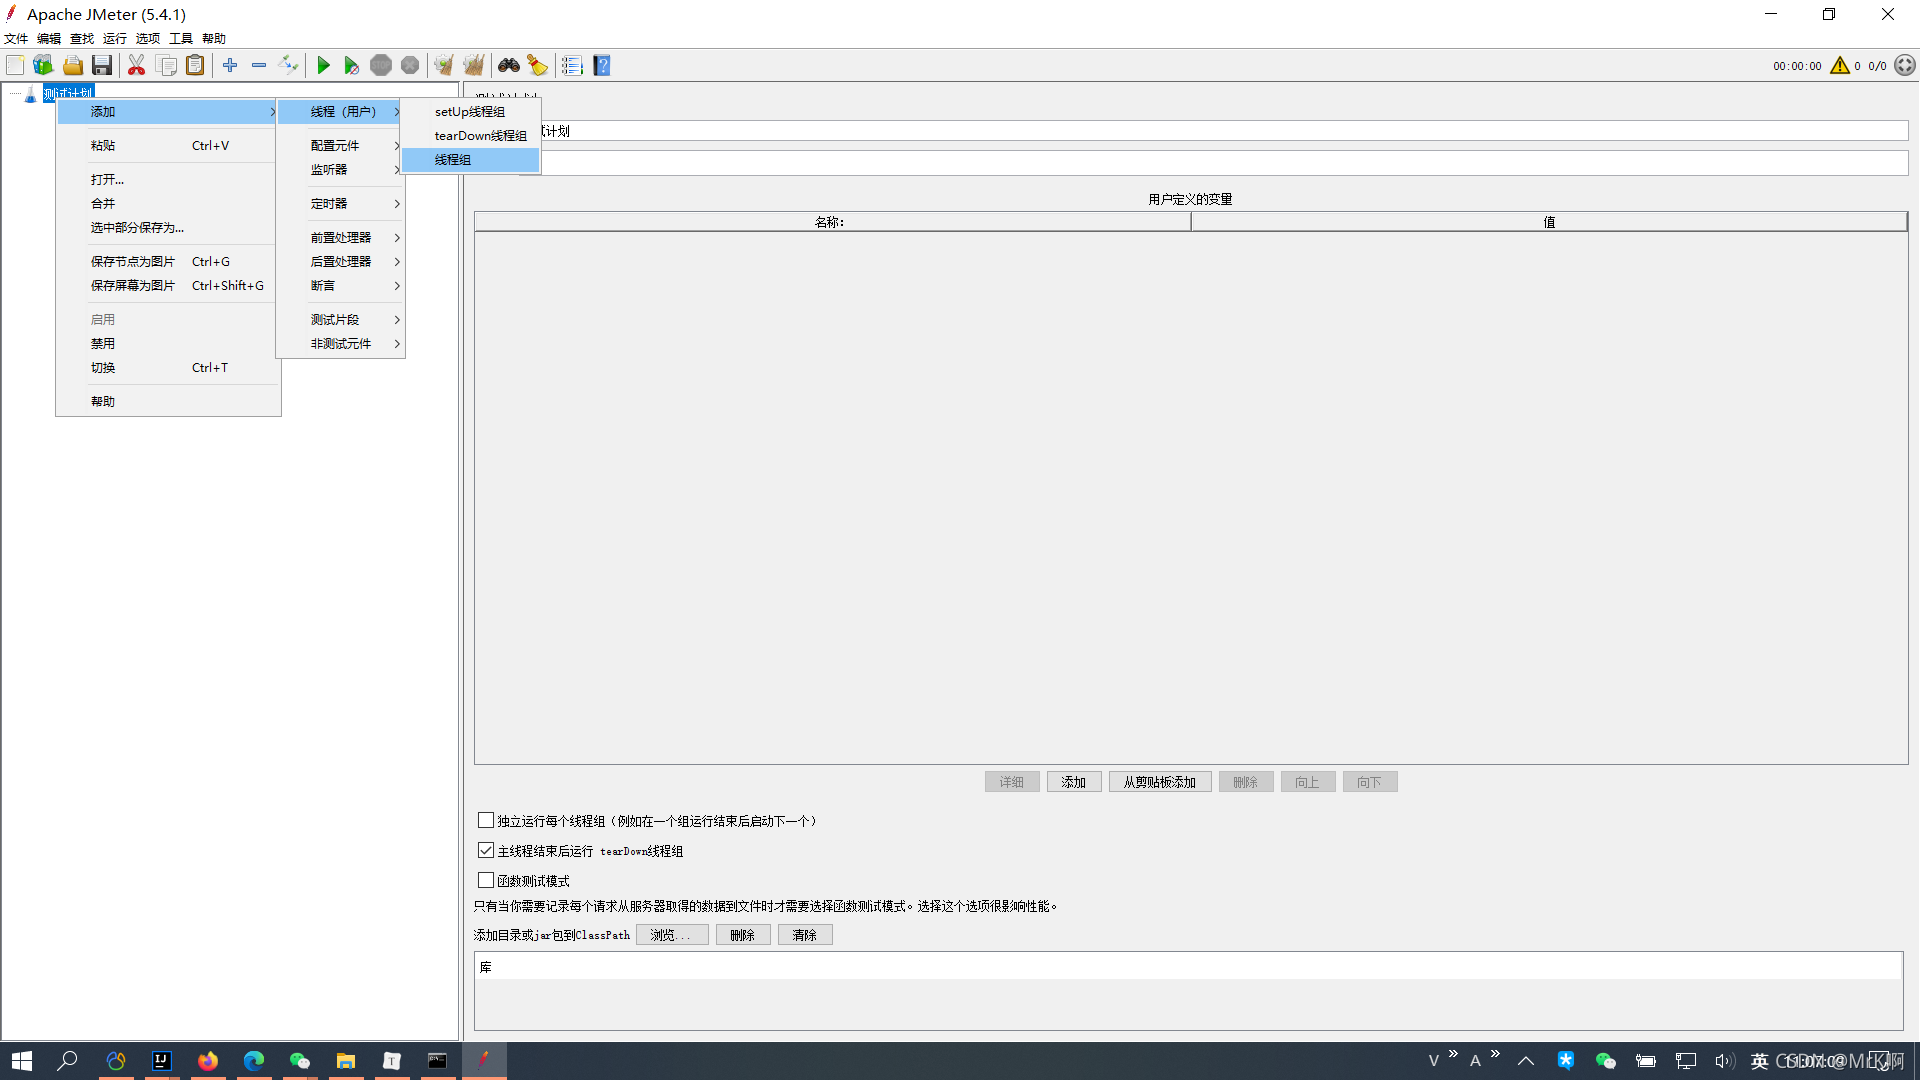Enable run thread groups consecutively checkbox
This screenshot has width=1920, height=1080.
pos(486,821)
